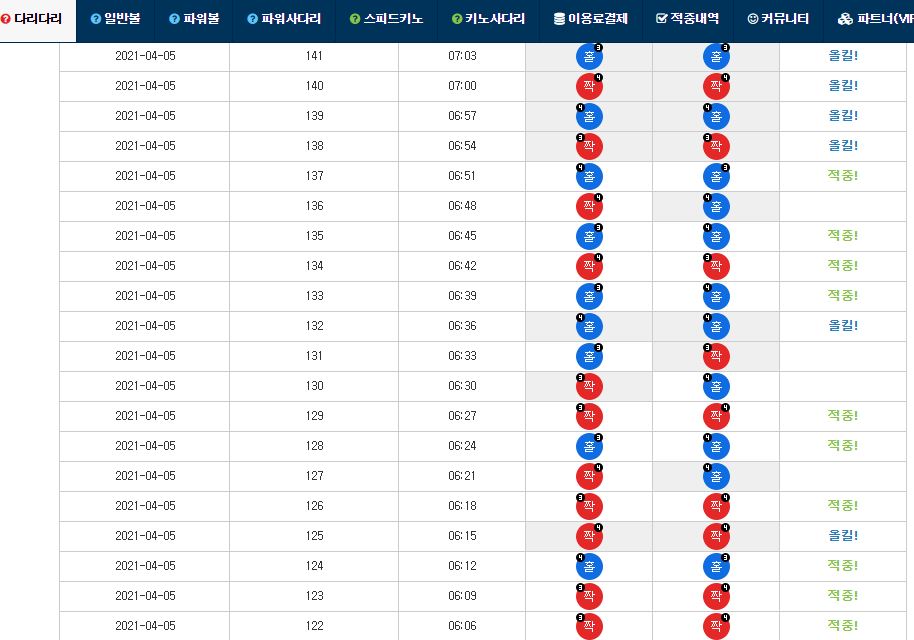The width and height of the screenshot is (914, 640).
Task: Click second red 짝 ball in round 134
Action: coord(716,266)
